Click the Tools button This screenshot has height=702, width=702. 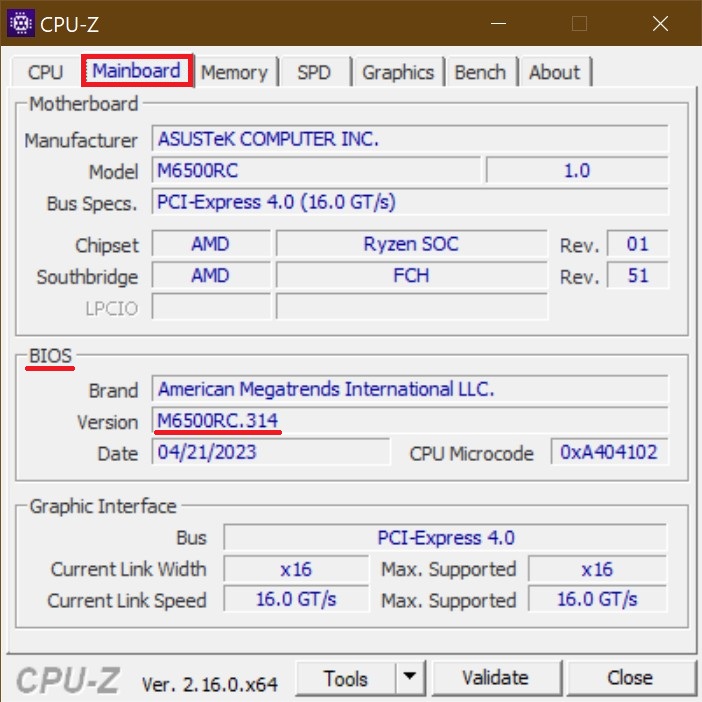[x=346, y=679]
